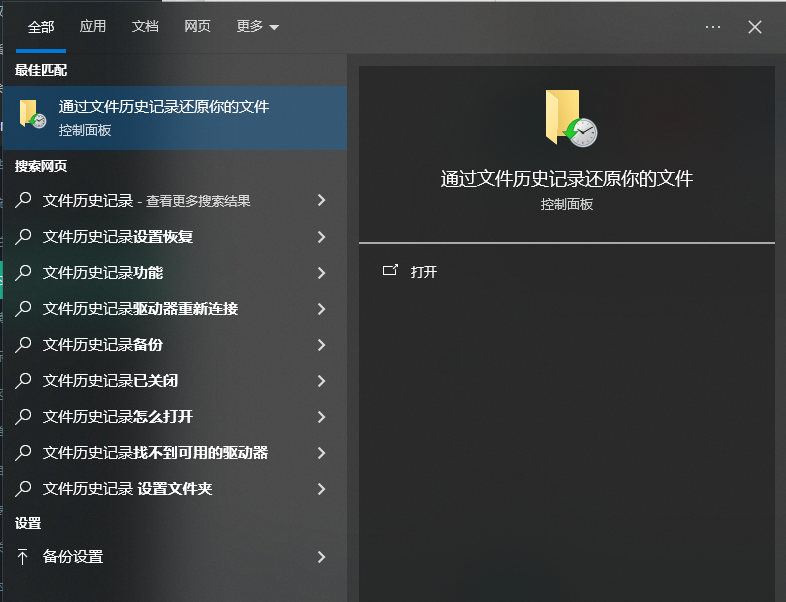Viewport: 786px width, 602px height.
Task: Click search icon beside 查看更多搜索结果
Action: click(23, 200)
